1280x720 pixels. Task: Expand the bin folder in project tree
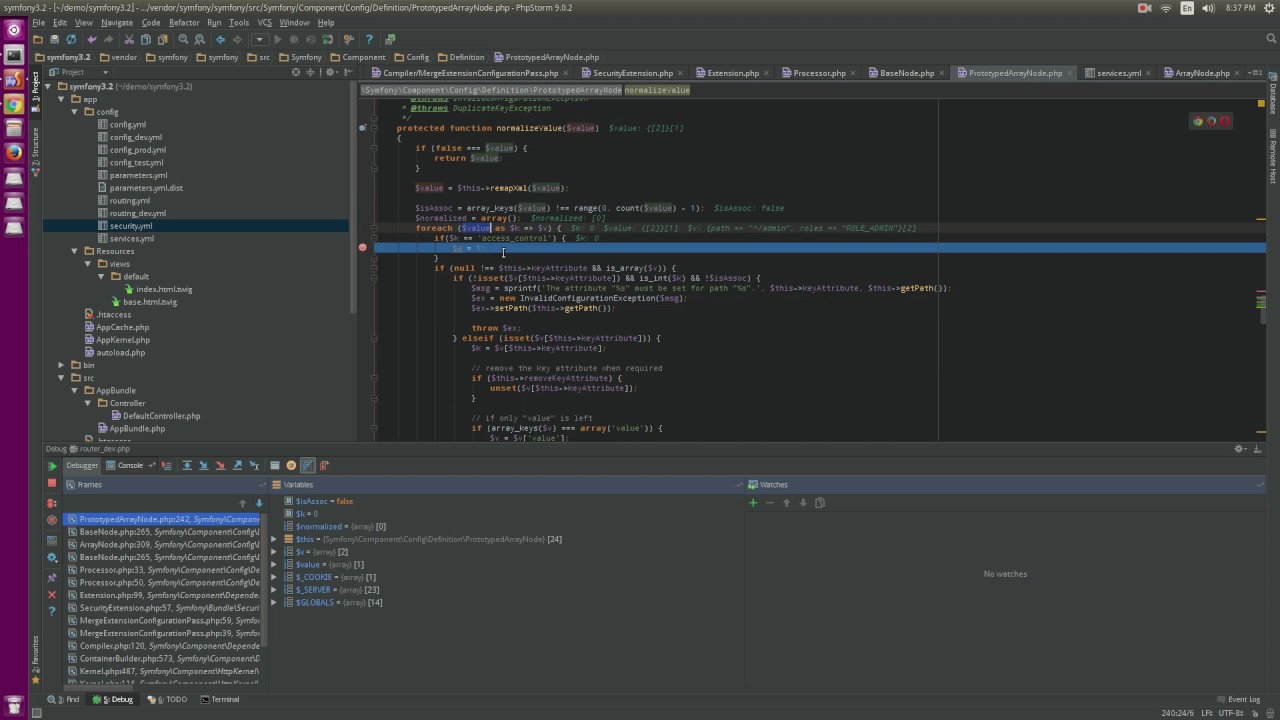point(61,365)
